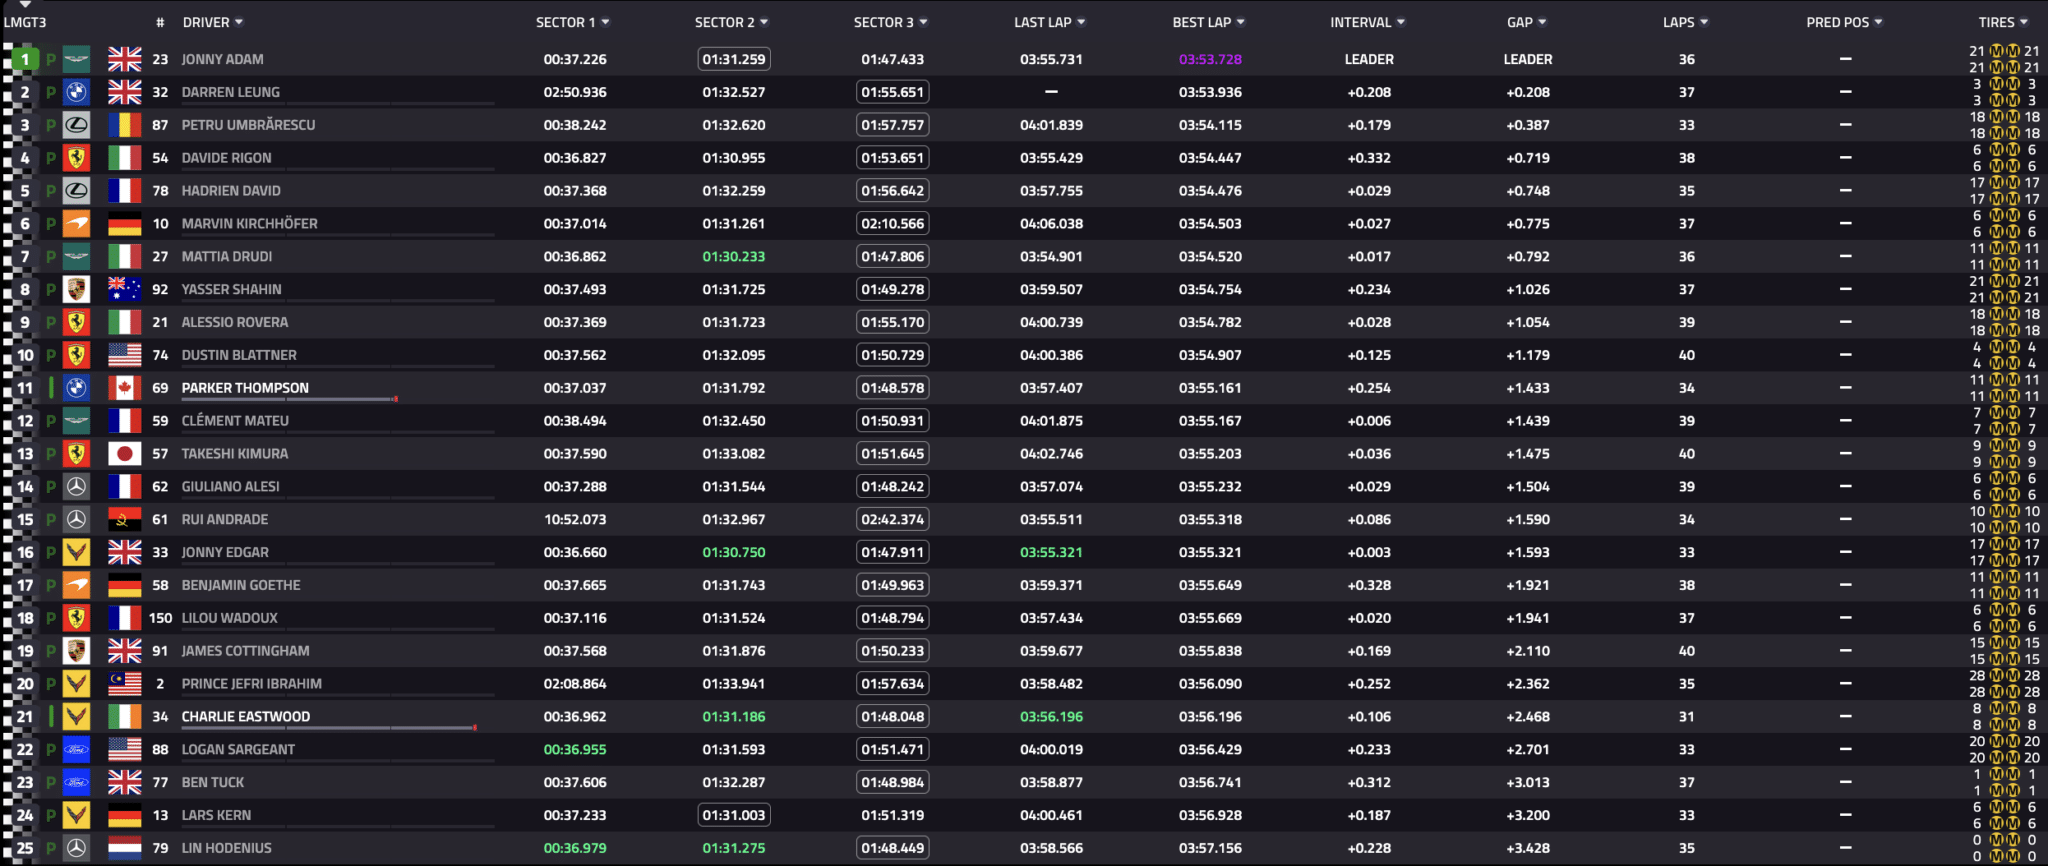Click Canadian flag for Parker Thompson
This screenshot has height=866, width=2048.
tap(125, 388)
